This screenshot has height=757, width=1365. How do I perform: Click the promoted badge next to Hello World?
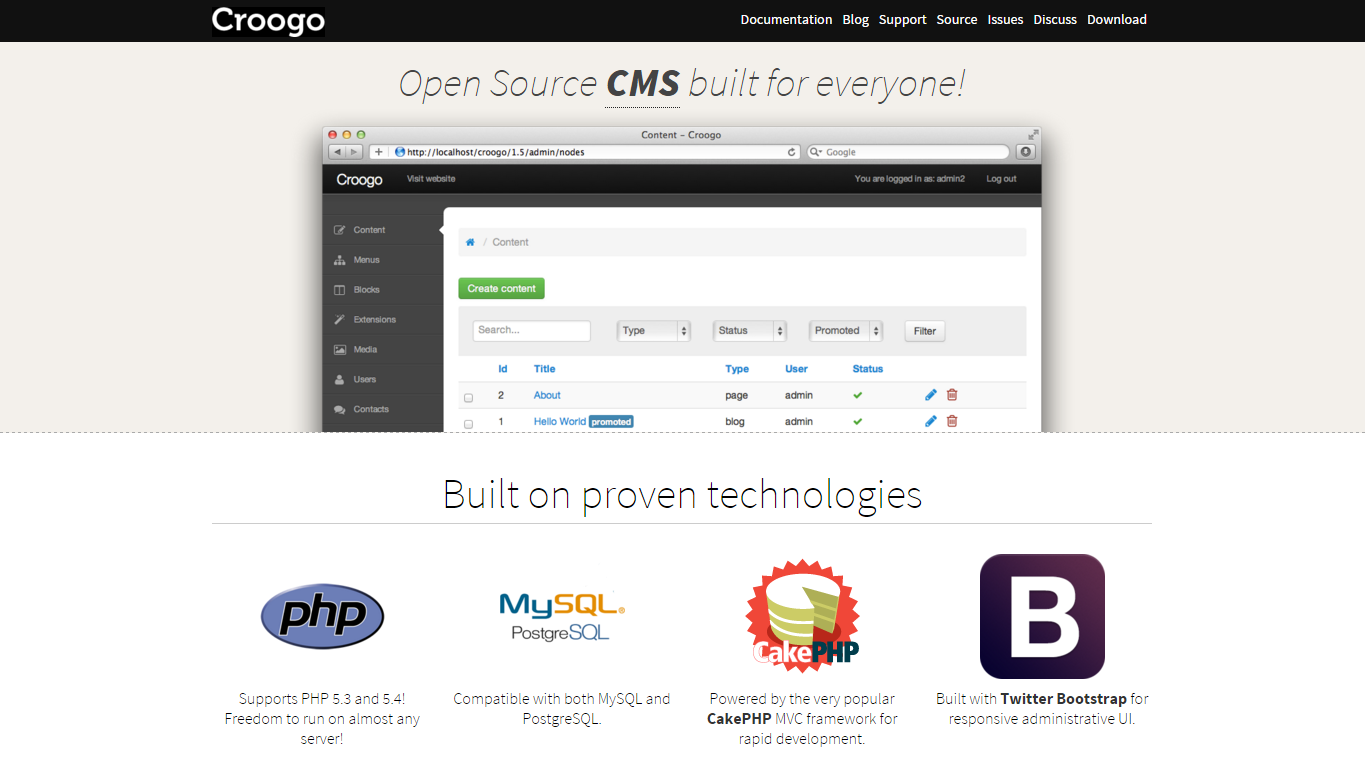611,422
